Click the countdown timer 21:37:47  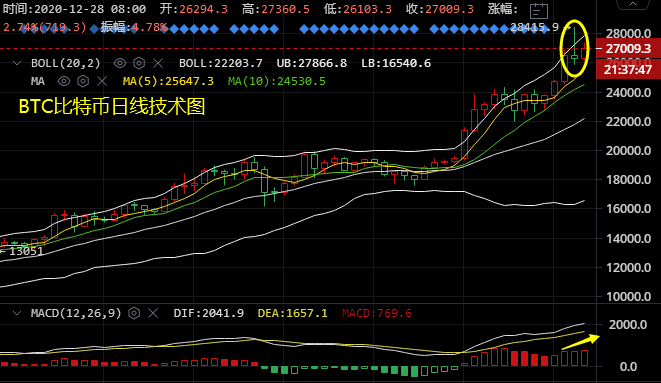coord(628,70)
